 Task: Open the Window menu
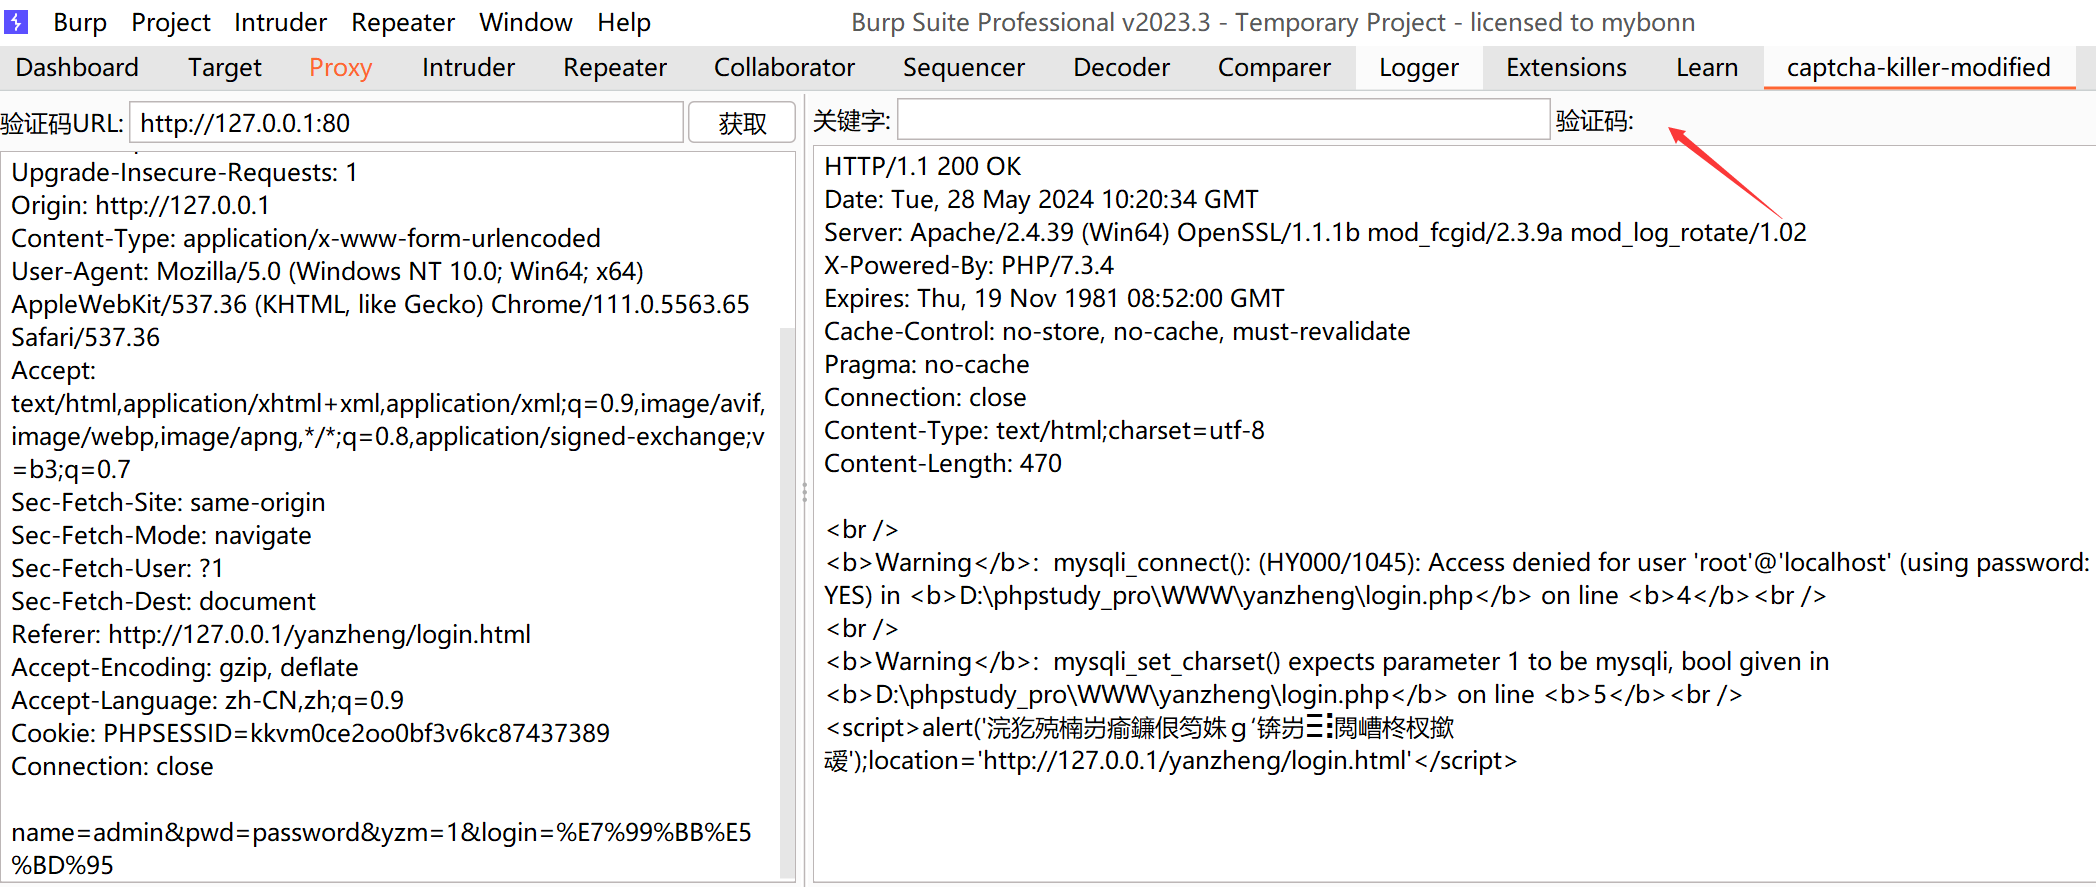(526, 22)
